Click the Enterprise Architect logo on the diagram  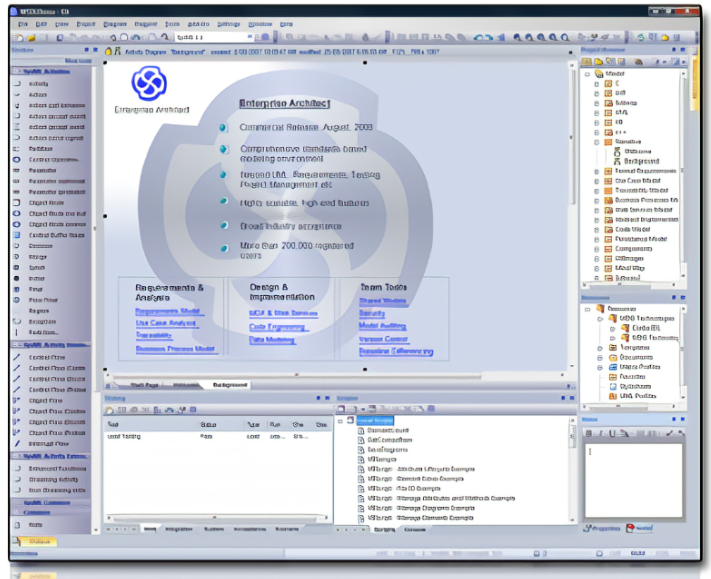149,83
